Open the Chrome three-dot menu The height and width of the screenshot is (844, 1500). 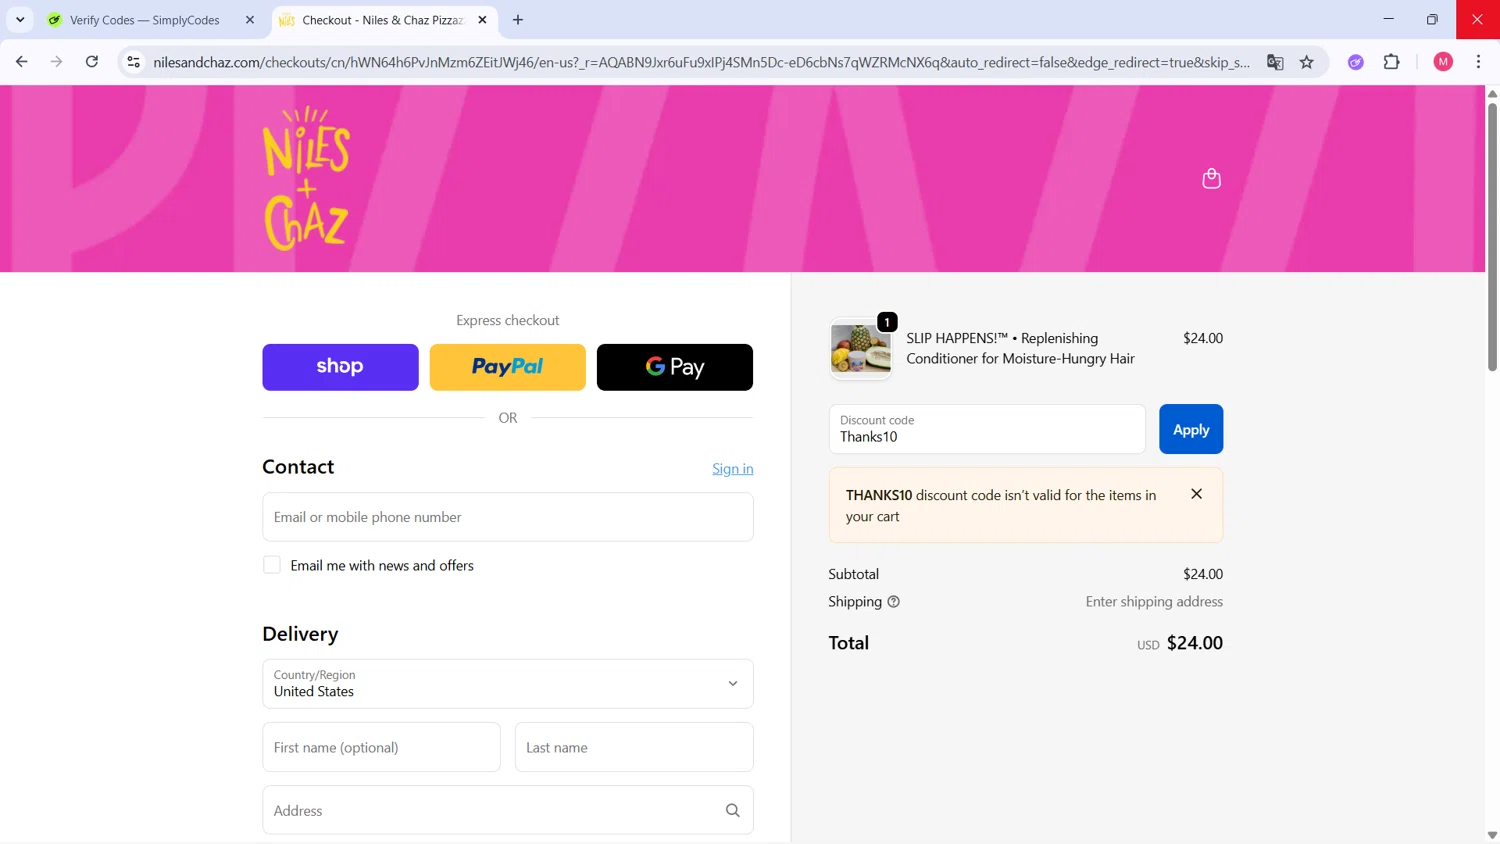[x=1479, y=62]
